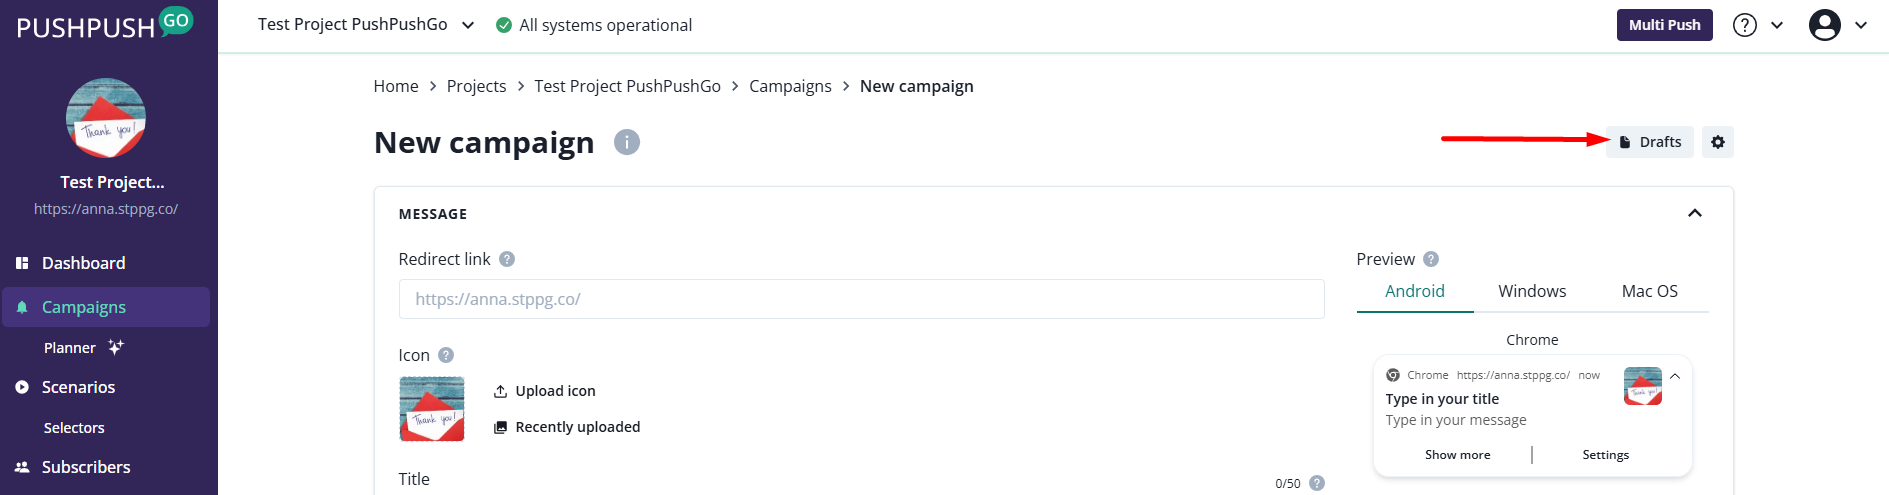The image size is (1889, 495).
Task: Click the New campaign info icon
Action: (627, 143)
